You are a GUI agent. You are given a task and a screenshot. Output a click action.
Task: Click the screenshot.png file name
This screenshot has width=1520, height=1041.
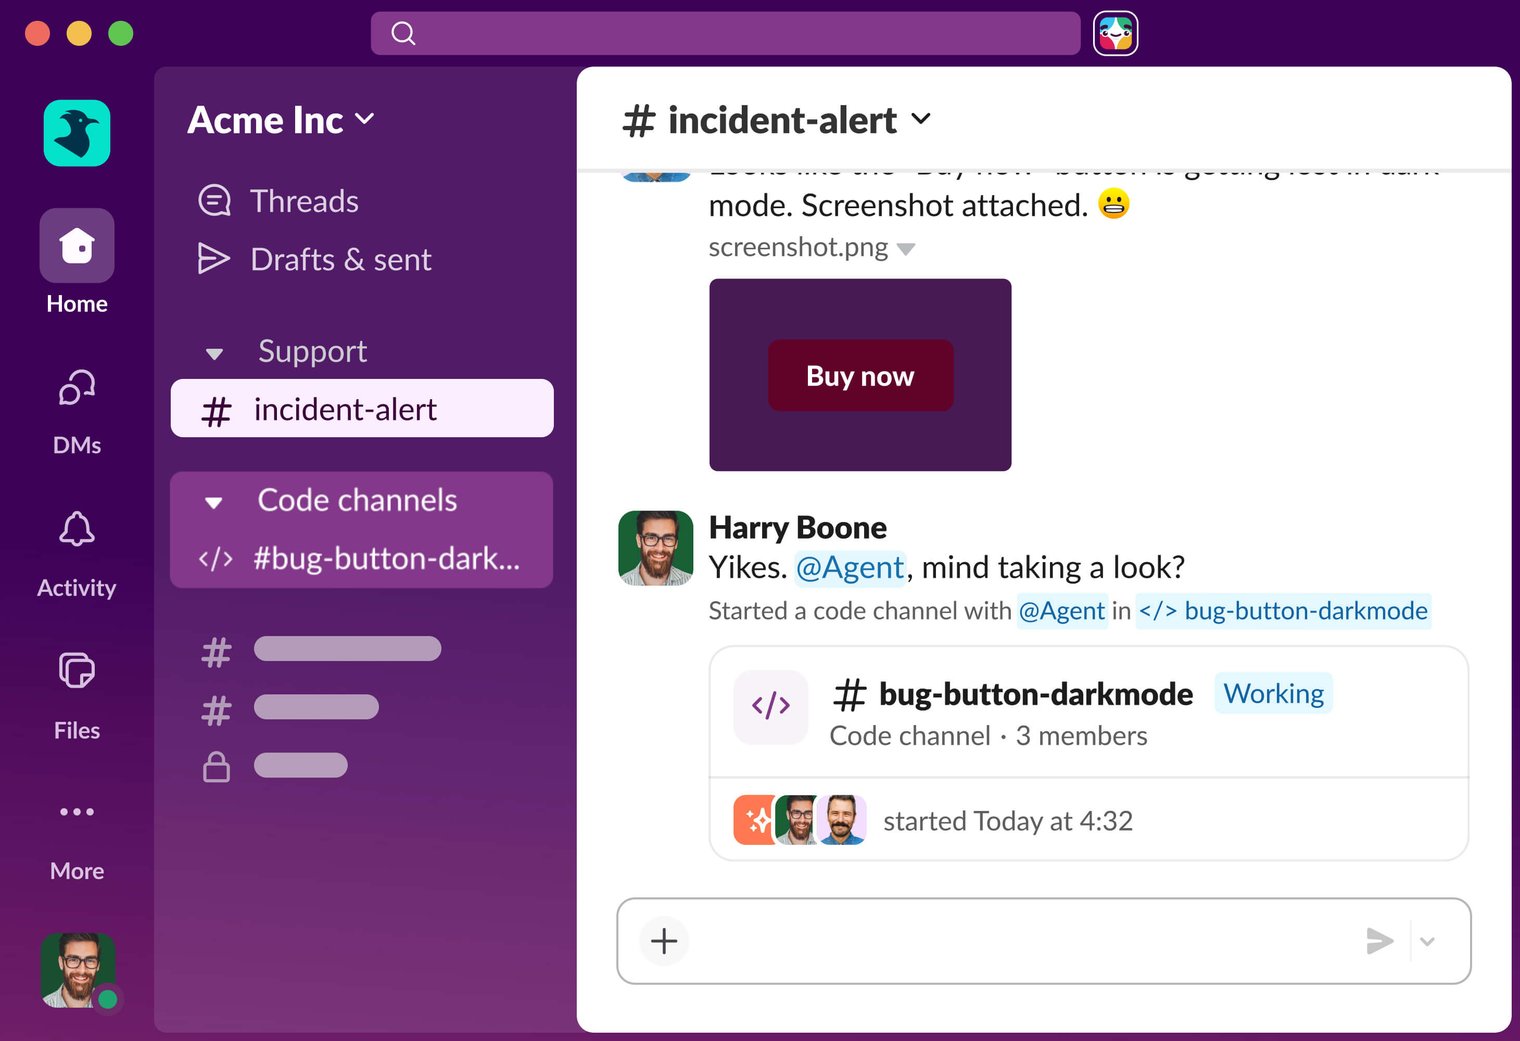coord(798,247)
